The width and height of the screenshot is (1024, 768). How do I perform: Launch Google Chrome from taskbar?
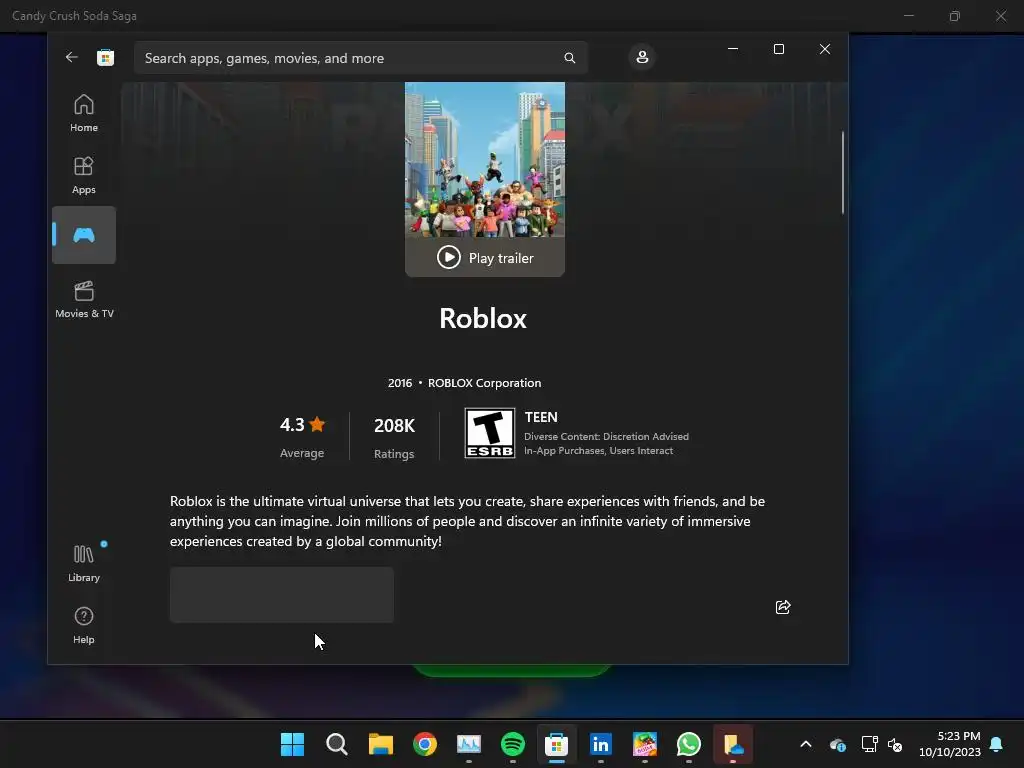[424, 744]
